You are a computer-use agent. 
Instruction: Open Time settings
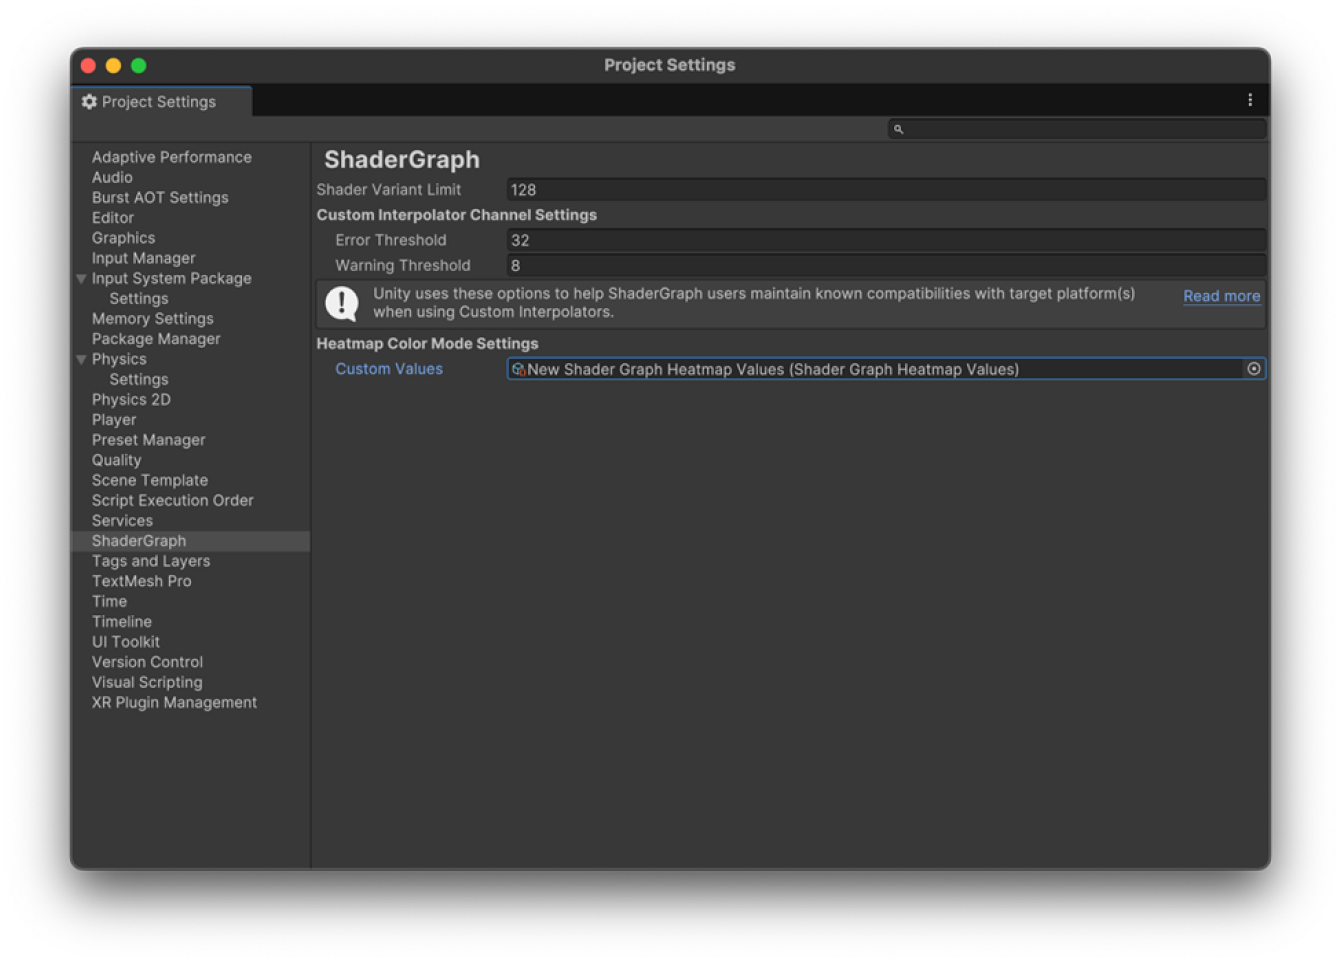coord(109,602)
